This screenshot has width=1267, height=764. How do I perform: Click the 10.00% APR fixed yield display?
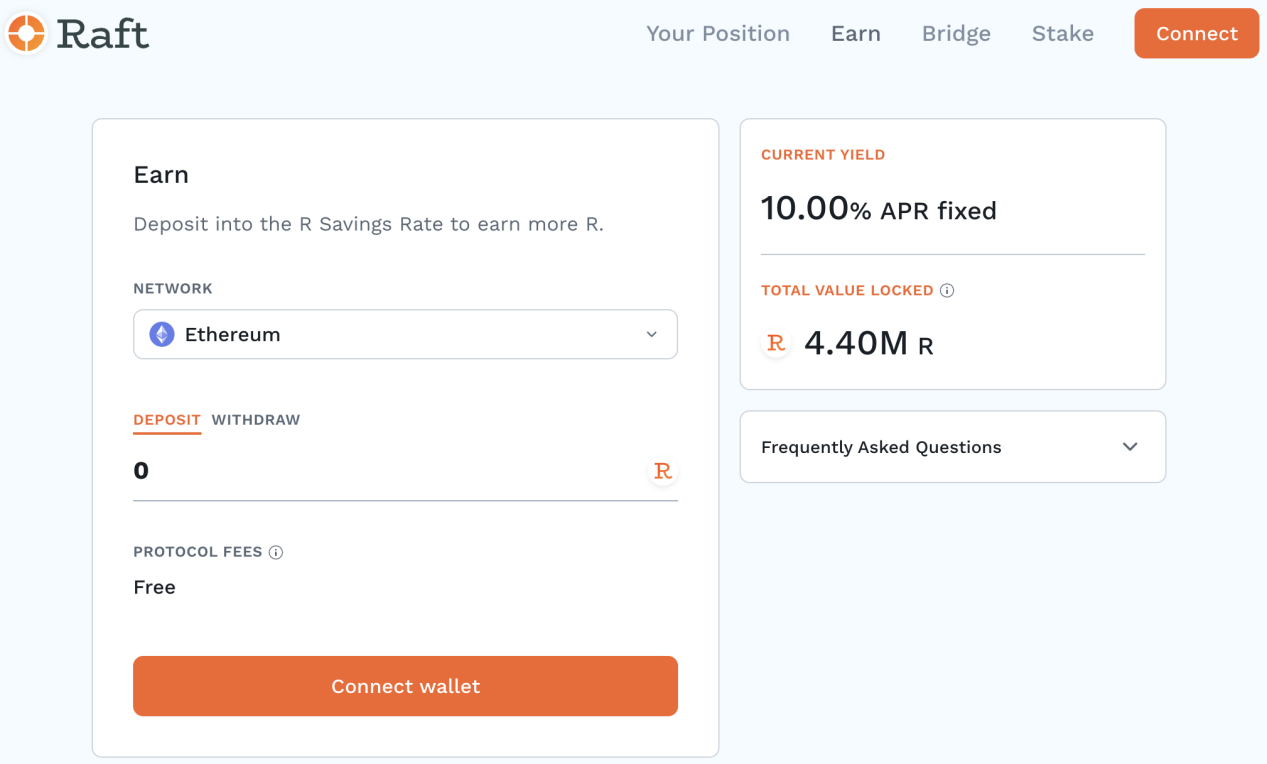pos(877,211)
